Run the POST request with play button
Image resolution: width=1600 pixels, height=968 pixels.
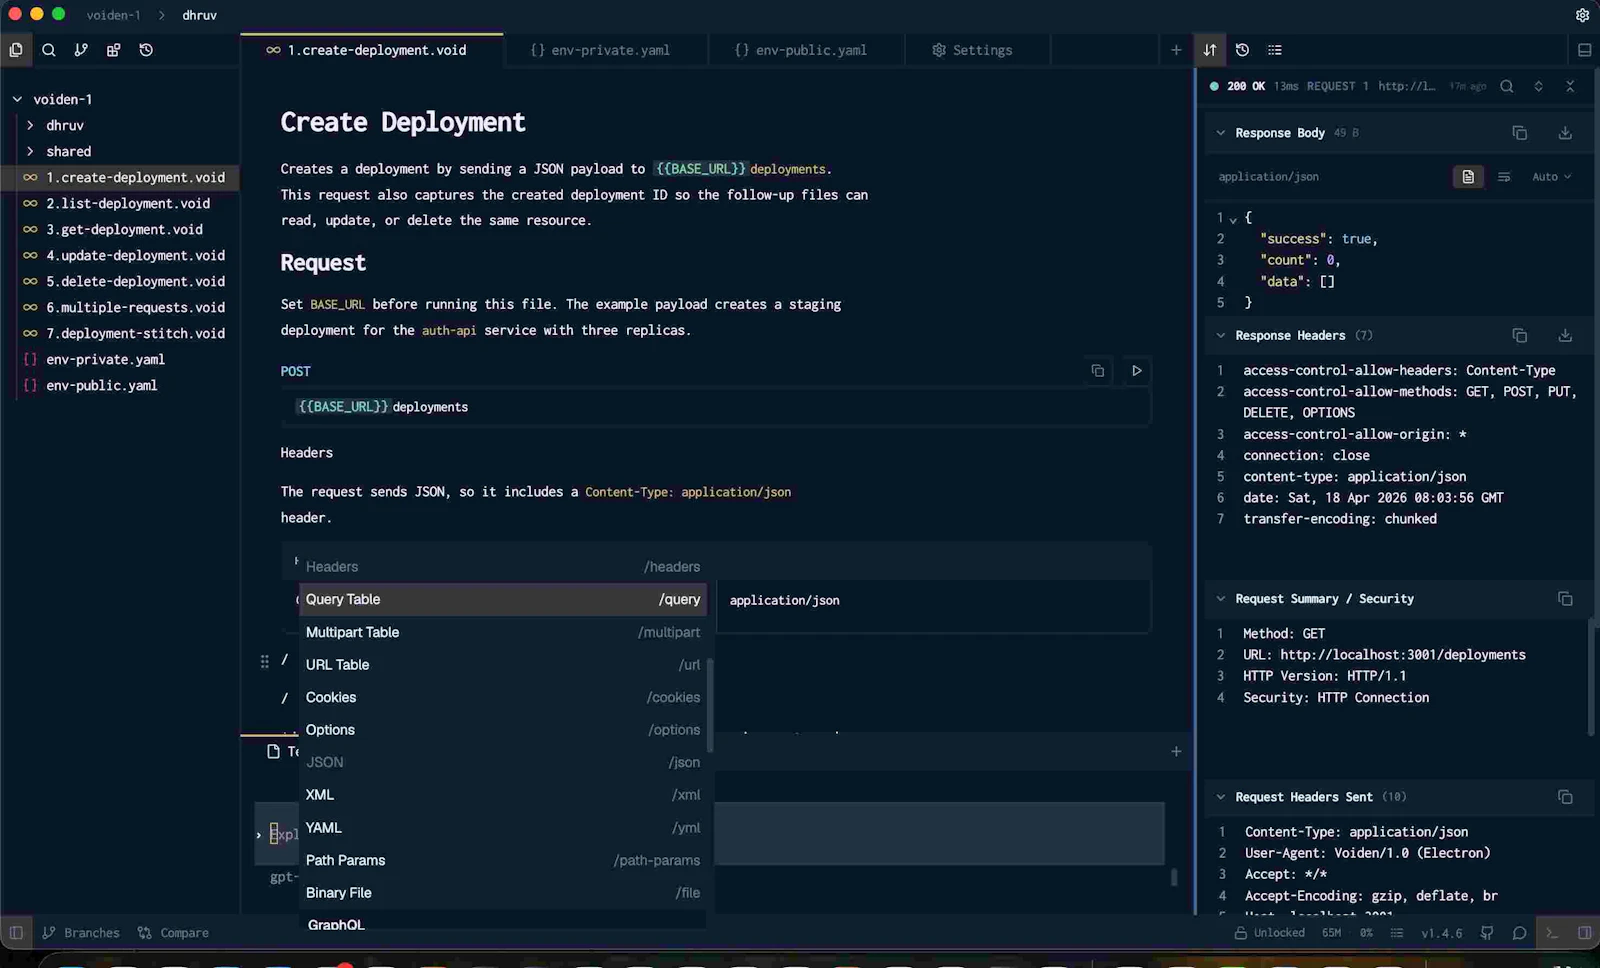[1136, 371]
